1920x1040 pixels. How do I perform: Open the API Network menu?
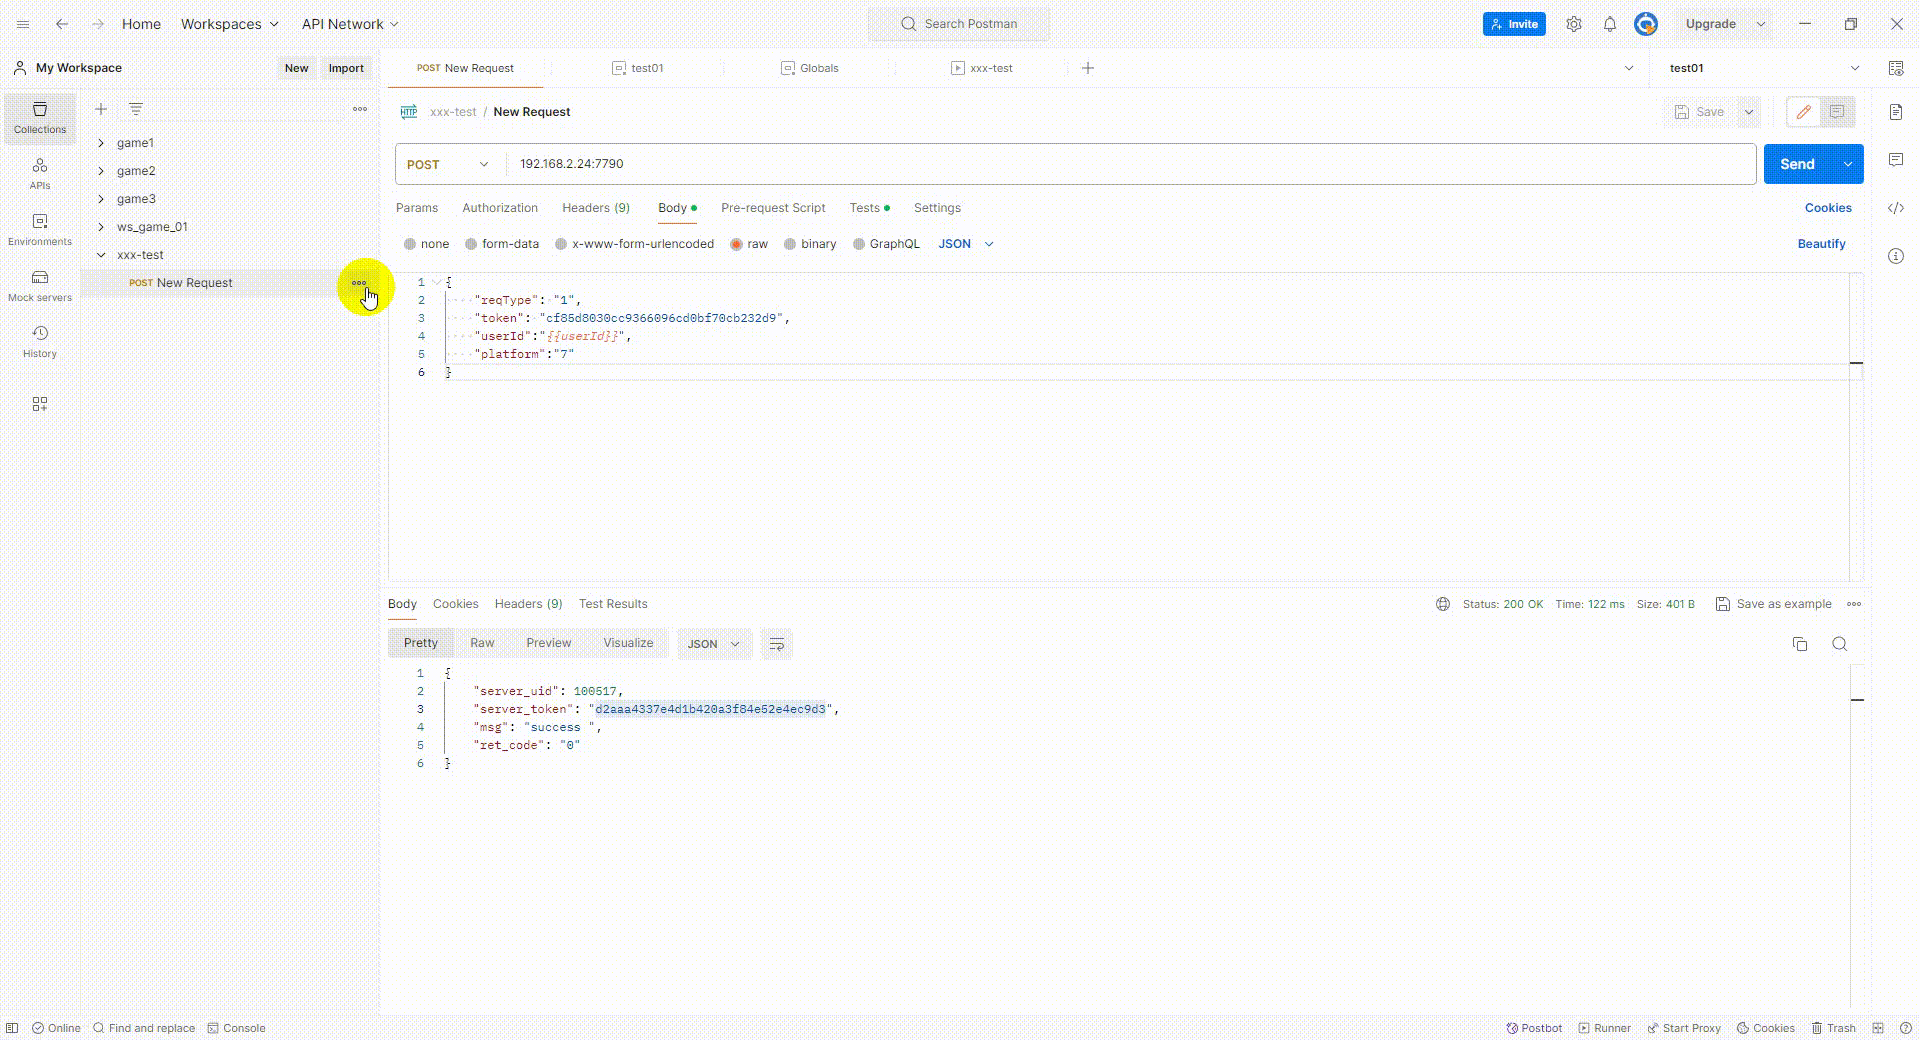tap(350, 24)
